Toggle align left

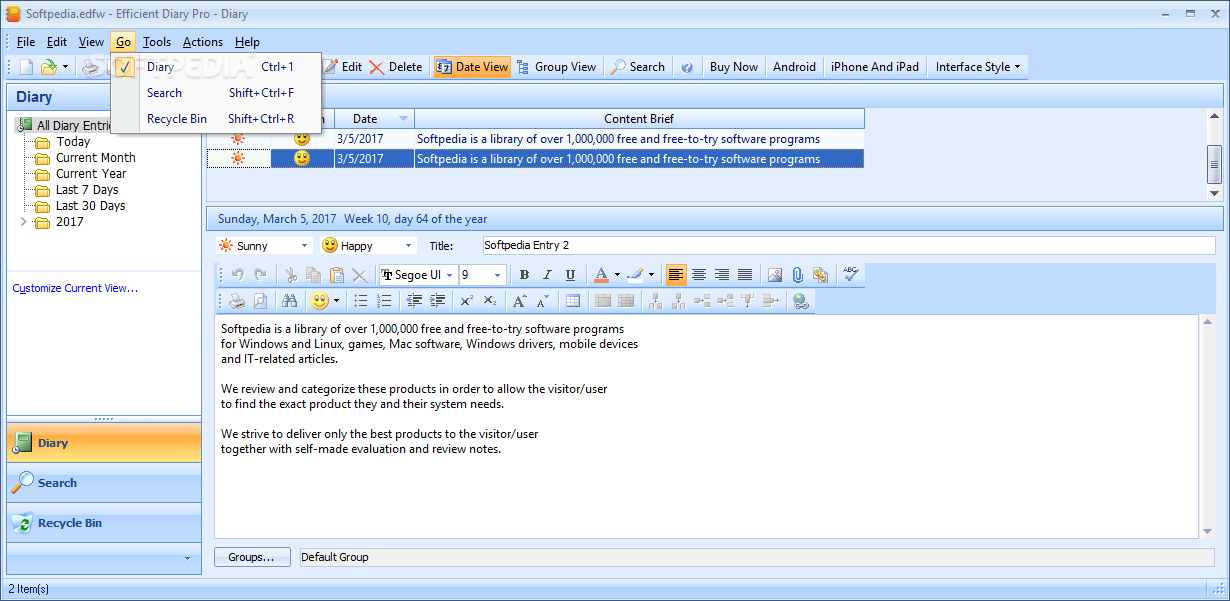coord(677,275)
